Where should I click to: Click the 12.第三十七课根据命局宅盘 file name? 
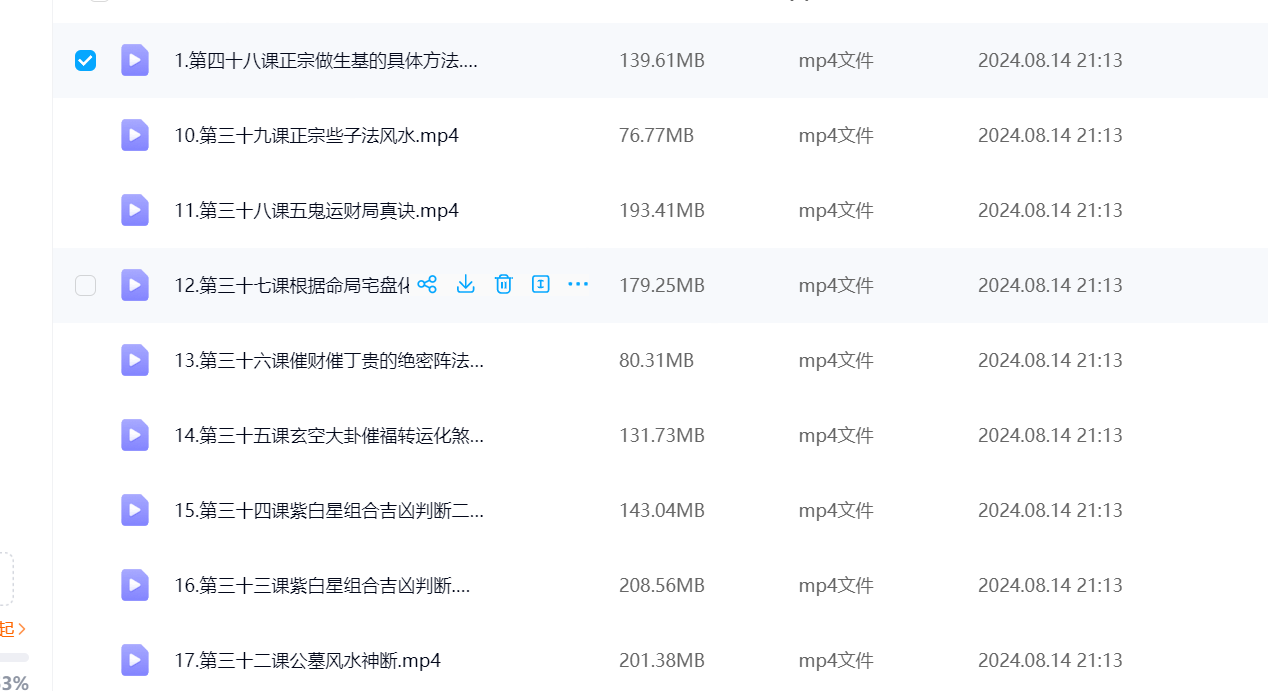pos(291,285)
